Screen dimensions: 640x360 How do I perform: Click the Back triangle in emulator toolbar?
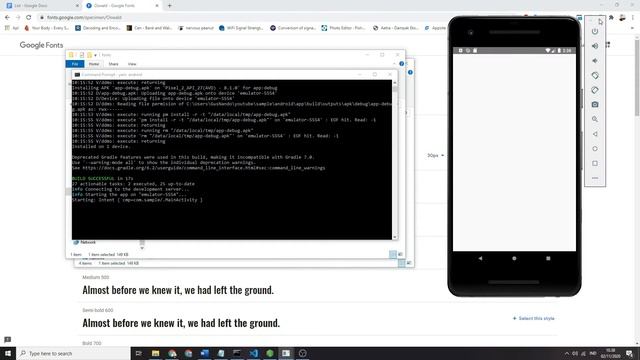[595, 134]
